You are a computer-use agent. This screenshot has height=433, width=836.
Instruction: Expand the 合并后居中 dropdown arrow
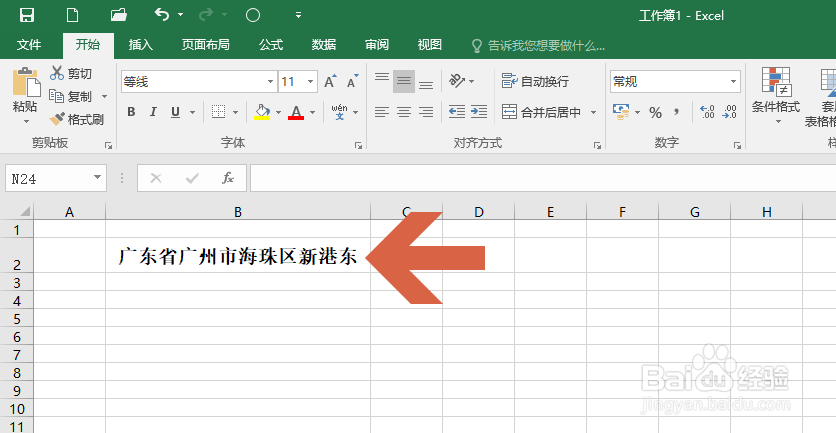593,113
